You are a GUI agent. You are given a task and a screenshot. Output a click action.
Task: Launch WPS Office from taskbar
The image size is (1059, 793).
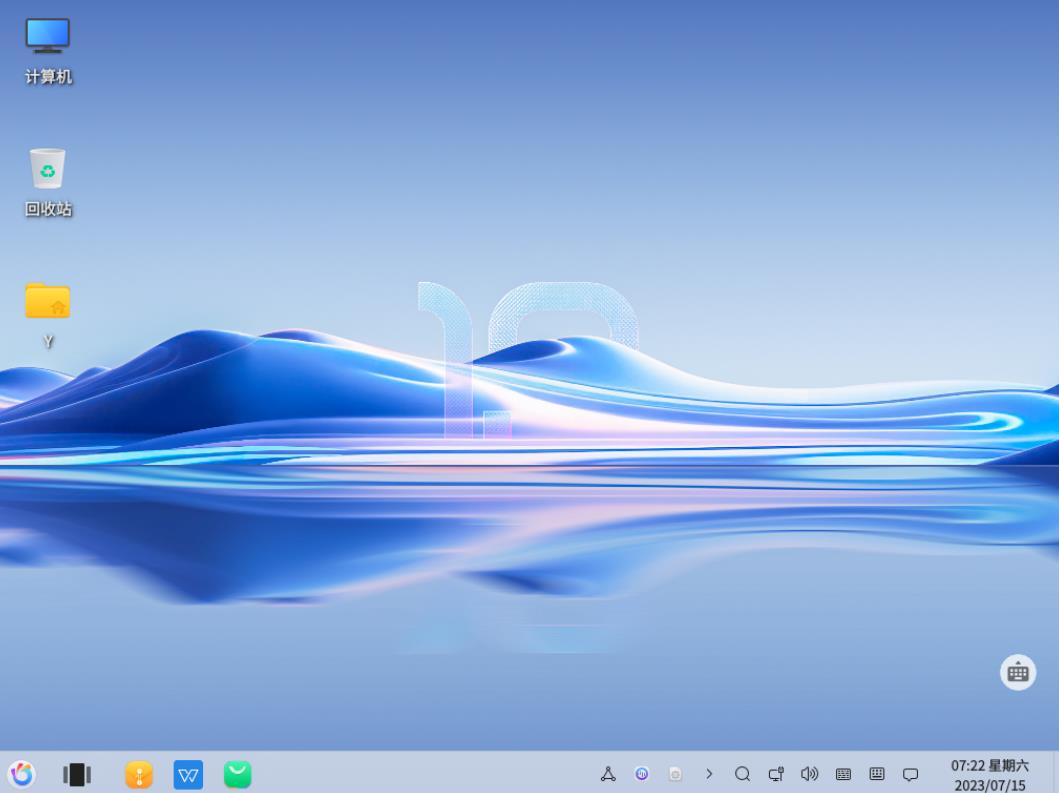[x=188, y=774]
